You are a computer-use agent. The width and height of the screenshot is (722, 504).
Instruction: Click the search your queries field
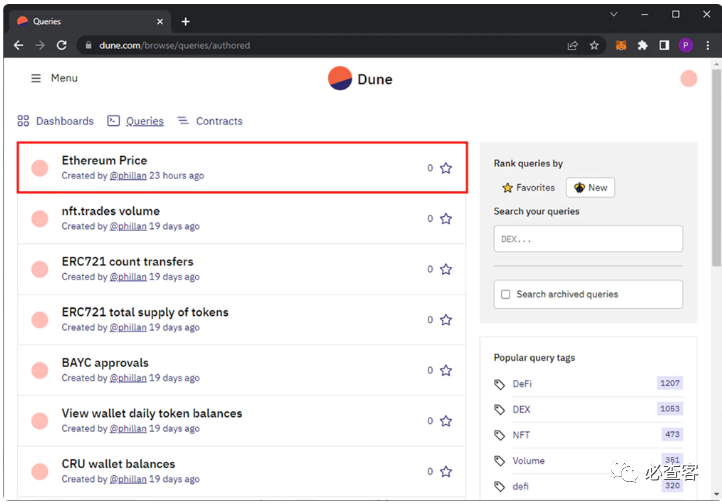588,239
